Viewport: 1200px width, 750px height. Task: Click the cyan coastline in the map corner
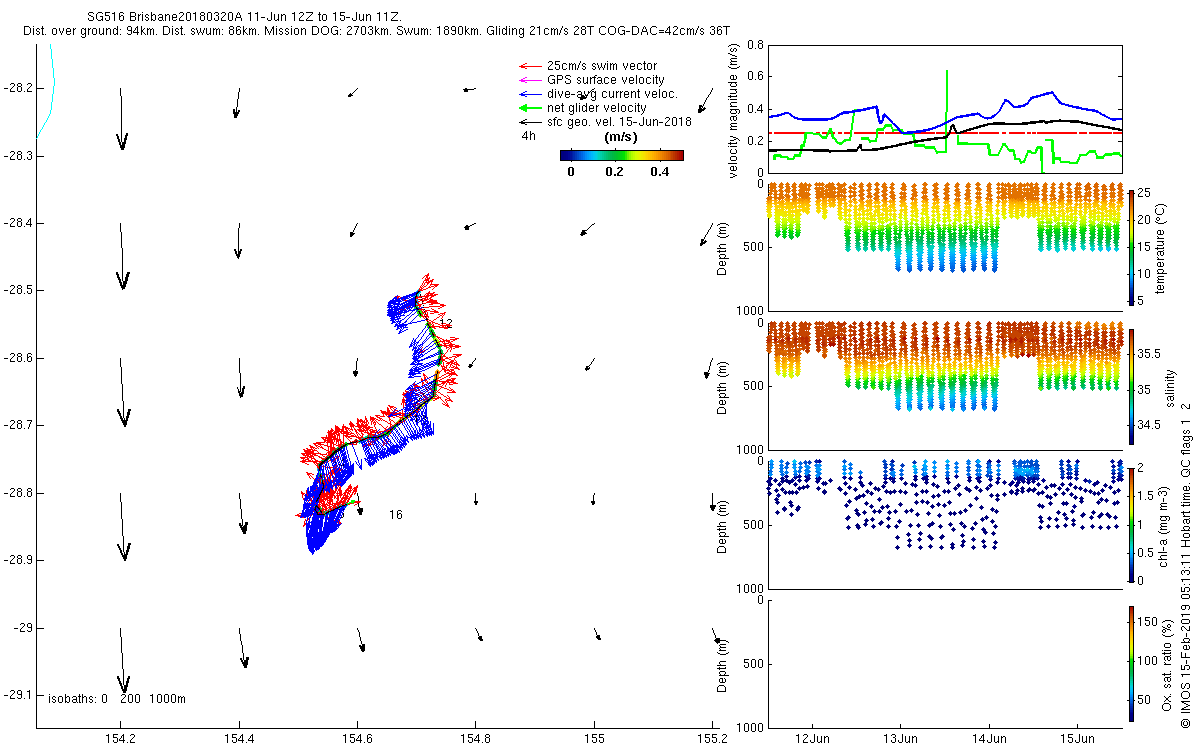[48, 100]
